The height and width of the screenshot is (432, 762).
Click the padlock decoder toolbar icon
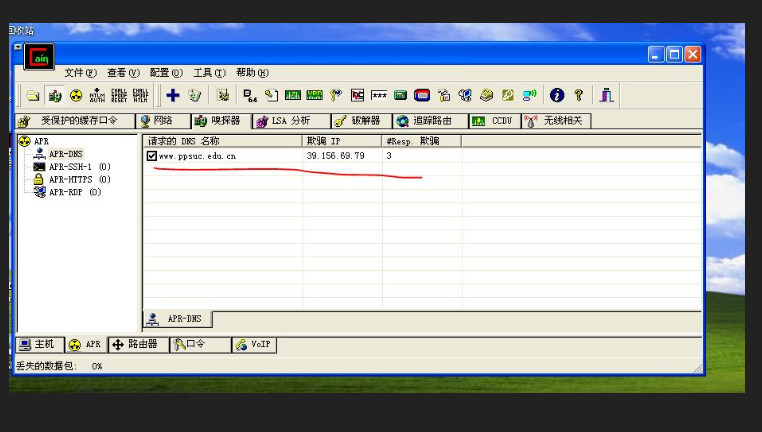click(444, 95)
